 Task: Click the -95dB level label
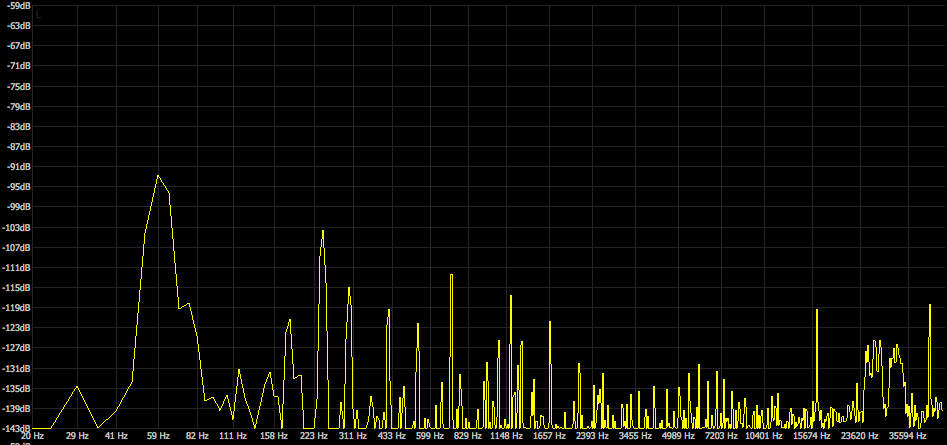click(x=17, y=187)
